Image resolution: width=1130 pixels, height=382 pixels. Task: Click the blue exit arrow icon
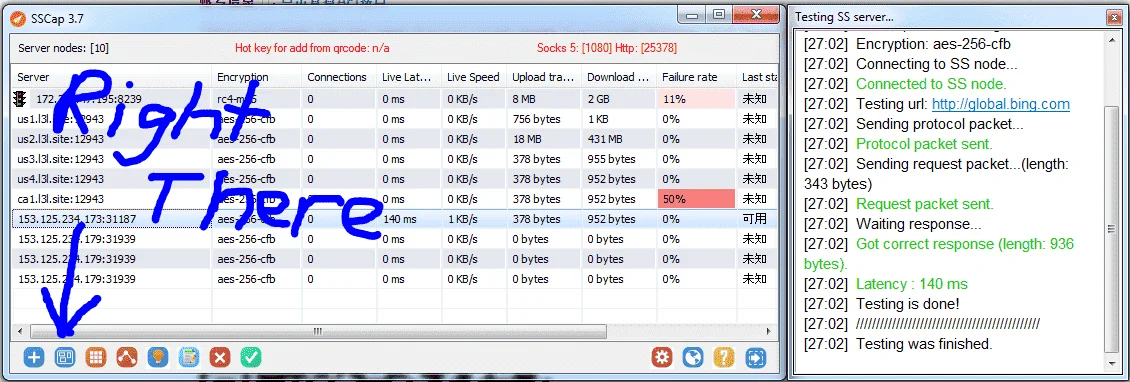pyautogui.click(x=755, y=356)
